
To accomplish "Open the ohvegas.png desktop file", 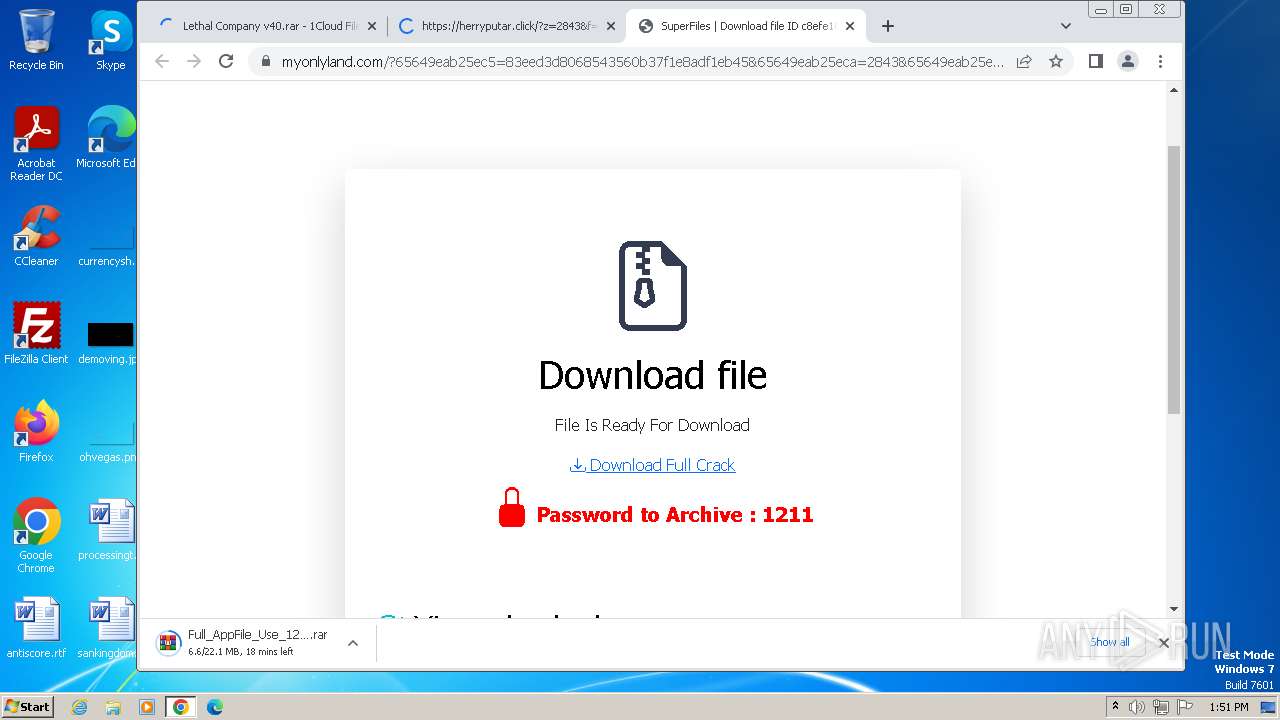I will coord(108,440).
